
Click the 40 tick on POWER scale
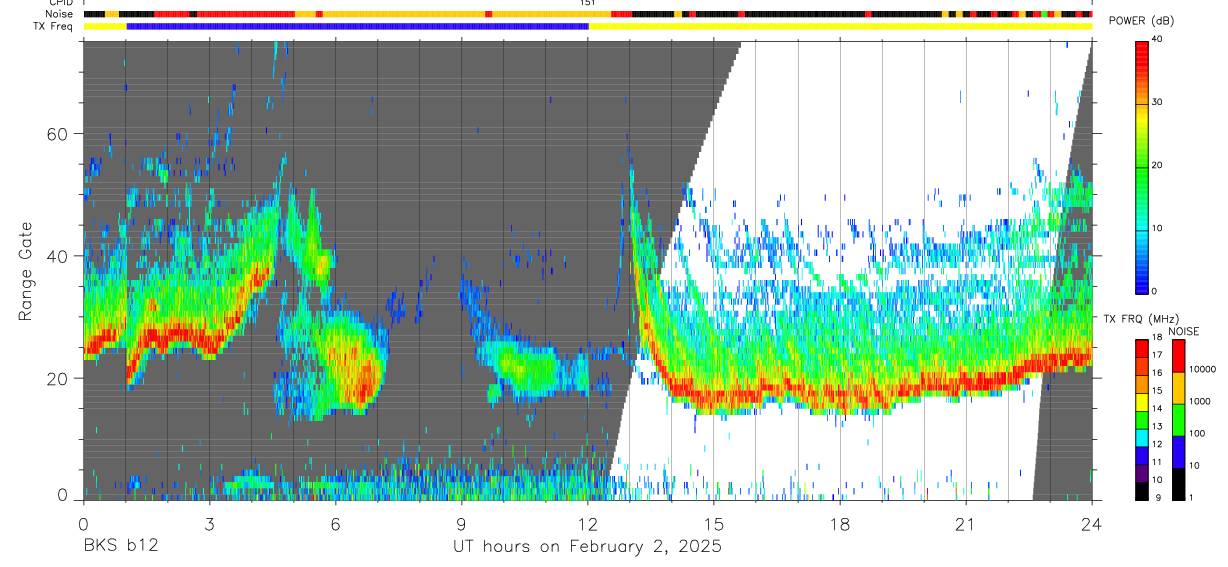[x=1156, y=39]
